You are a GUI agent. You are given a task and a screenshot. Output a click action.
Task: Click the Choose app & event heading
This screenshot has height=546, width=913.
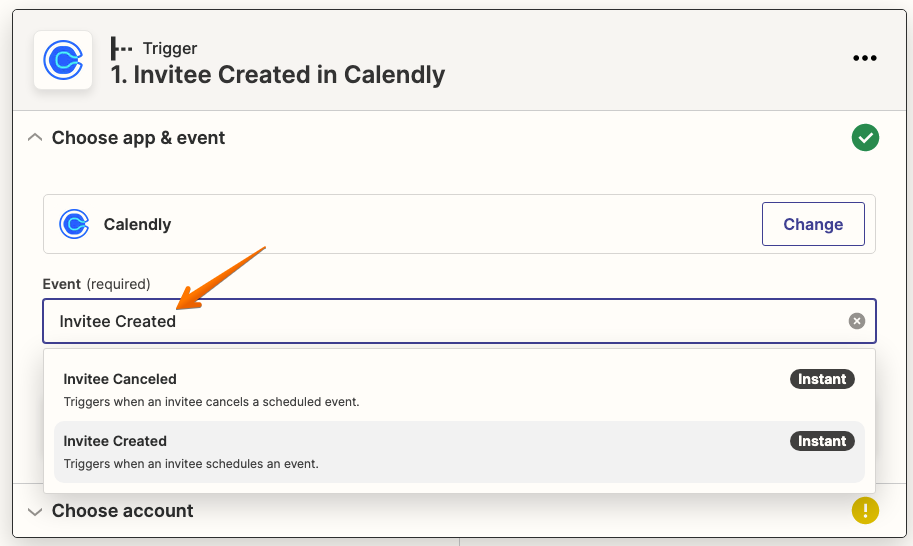[138, 138]
